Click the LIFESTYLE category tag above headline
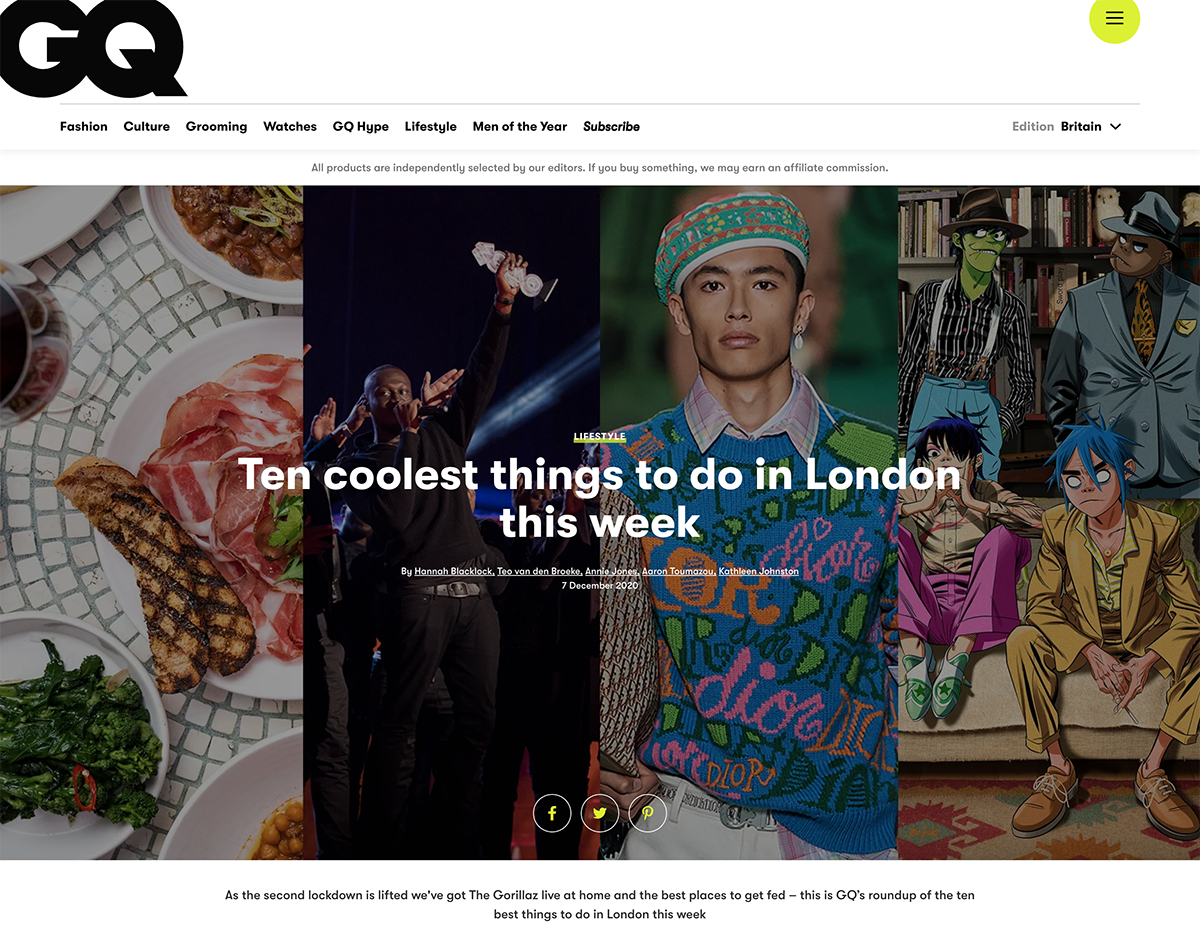The width and height of the screenshot is (1200, 947). [600, 437]
